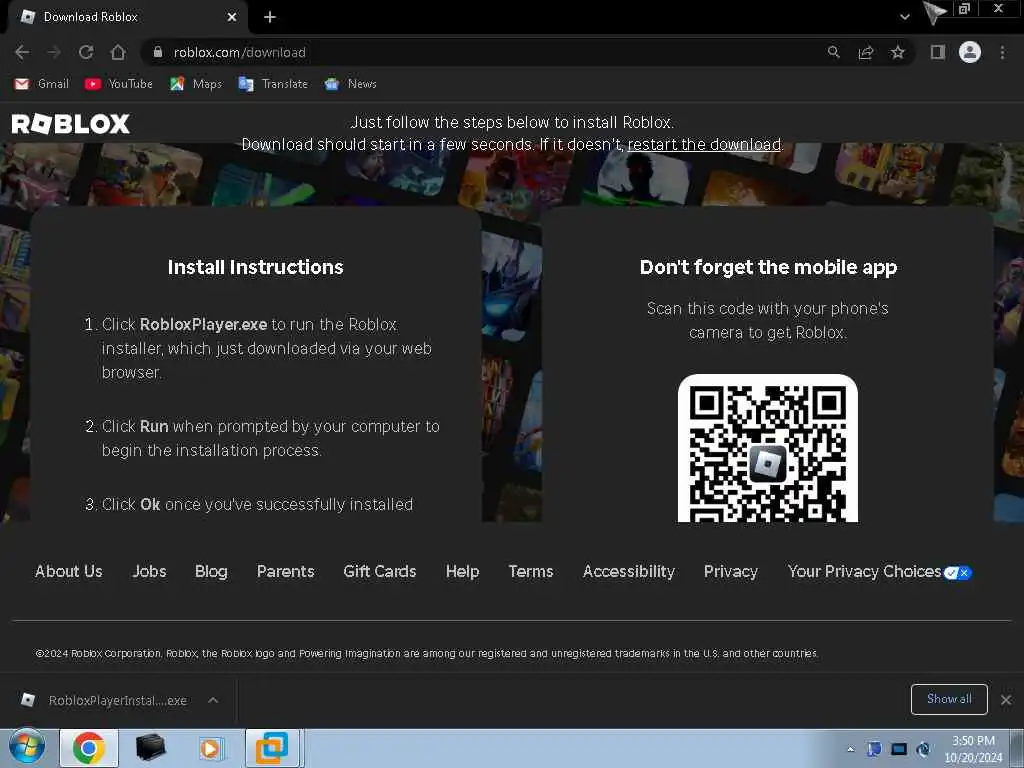Click the privacy choices toggle icon
The height and width of the screenshot is (768, 1024).
tap(957, 573)
